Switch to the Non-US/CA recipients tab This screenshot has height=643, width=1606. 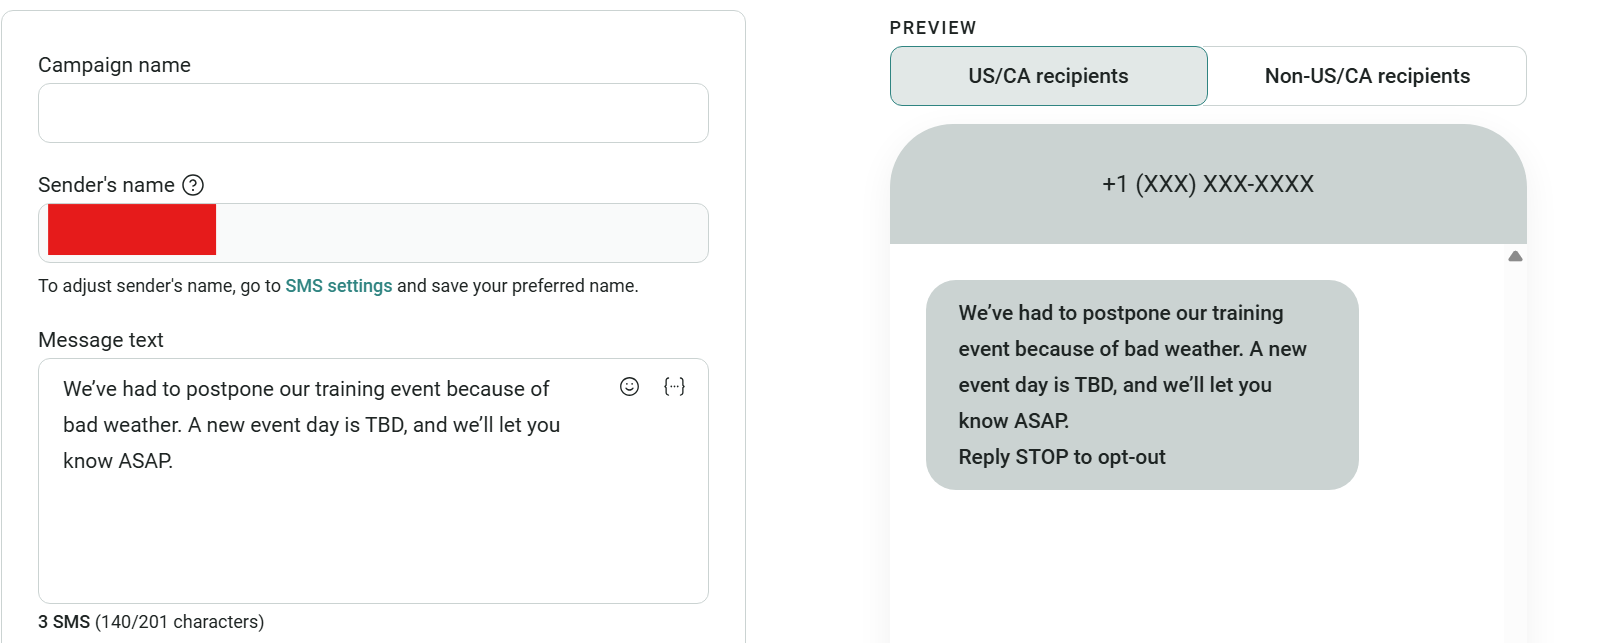[x=1368, y=75]
